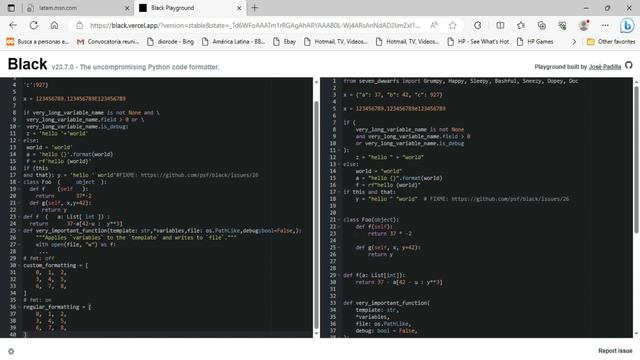Open the GitHub repository icon
The width and height of the screenshot is (640, 360).
coord(629,65)
